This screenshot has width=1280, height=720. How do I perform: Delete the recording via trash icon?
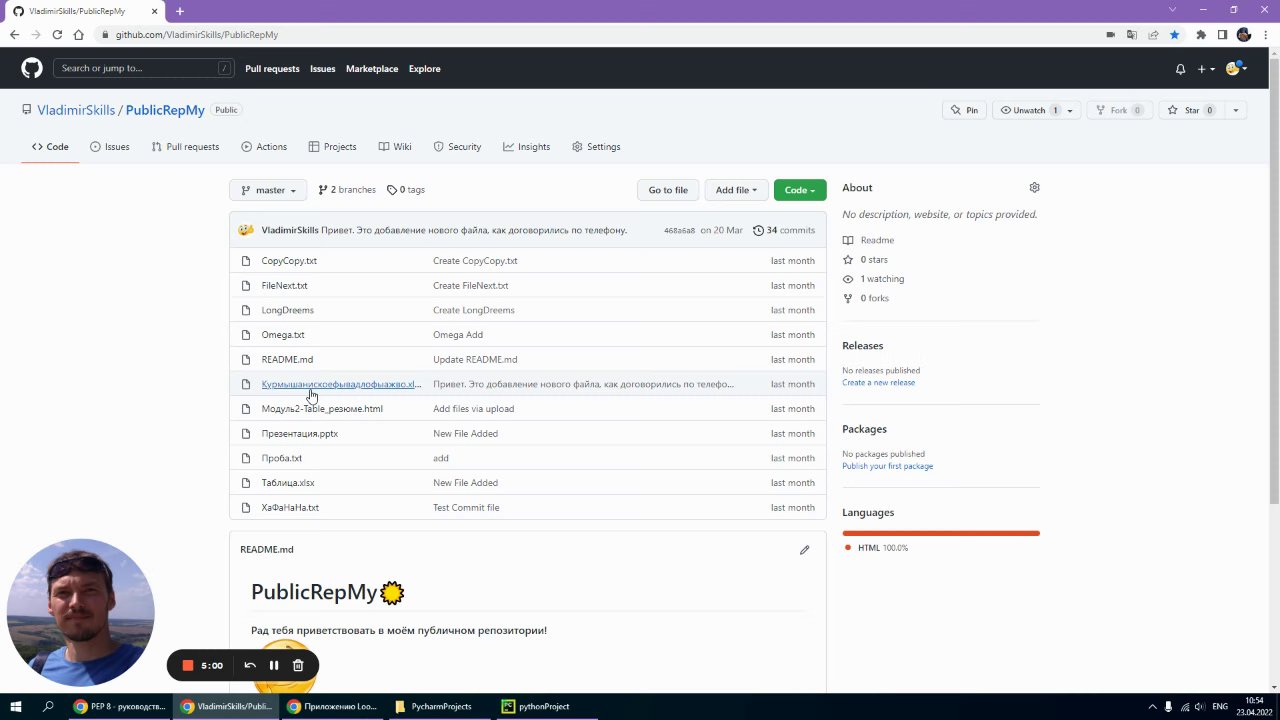298,665
